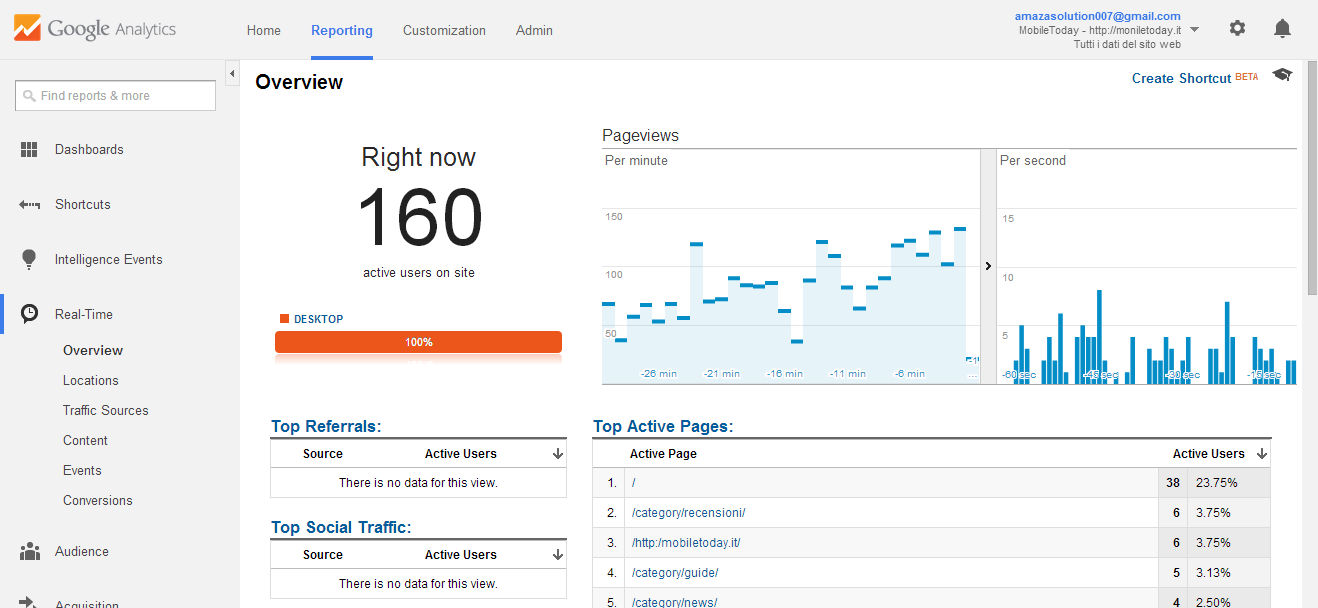Click the Real-Time clock icon
Screen dimensions: 1318x608
coord(30,314)
